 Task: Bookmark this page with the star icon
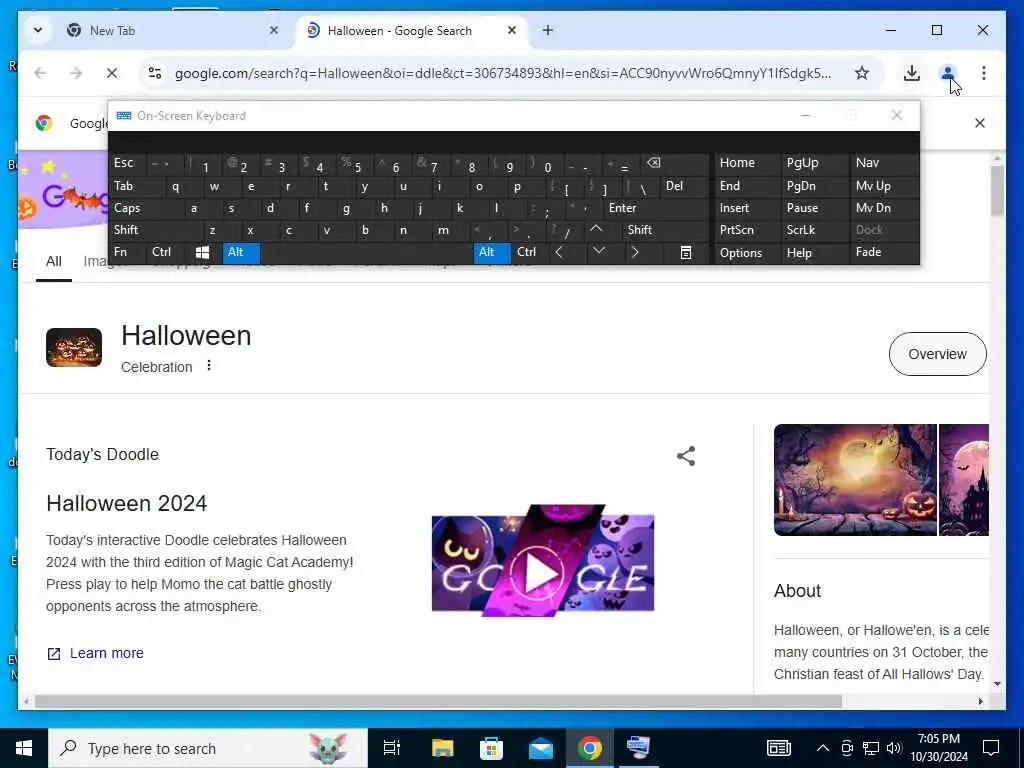coord(862,73)
